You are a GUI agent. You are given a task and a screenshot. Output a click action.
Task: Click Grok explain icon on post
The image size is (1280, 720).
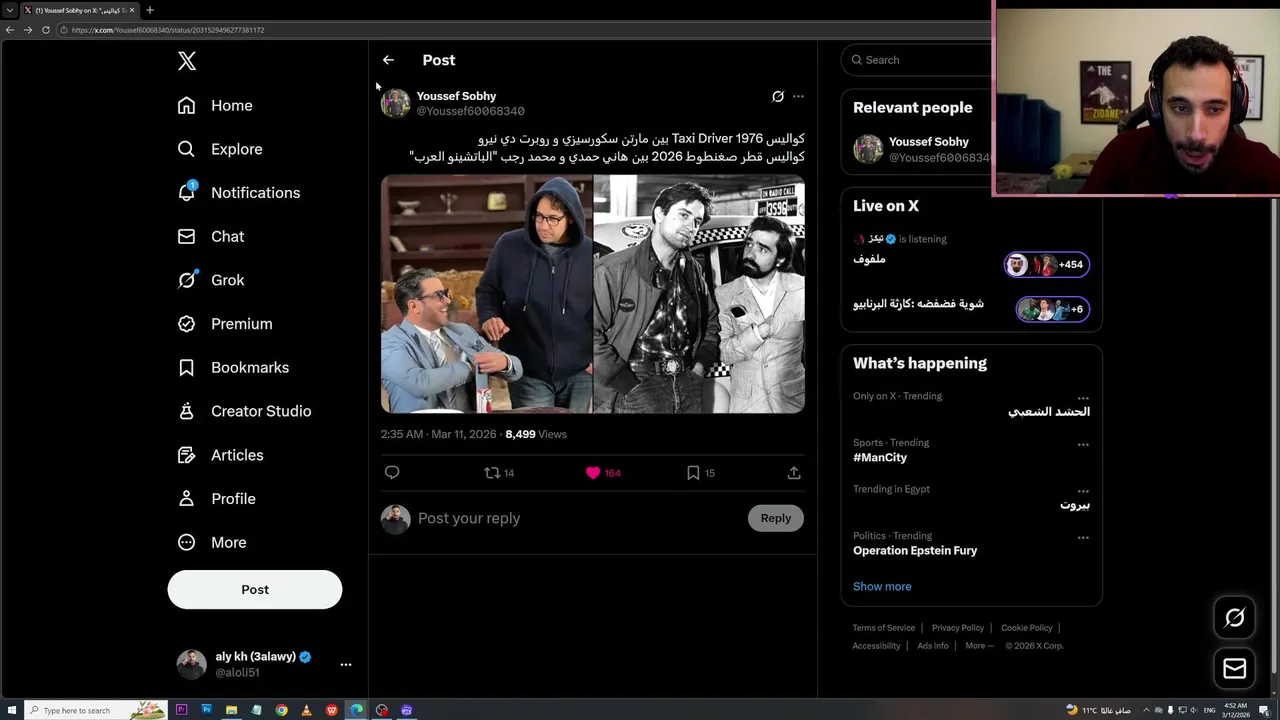778,96
